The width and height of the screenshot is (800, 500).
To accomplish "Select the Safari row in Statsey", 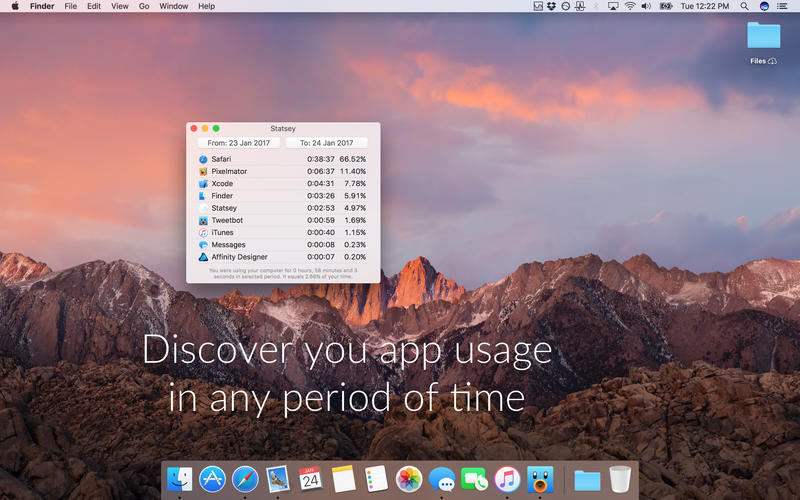I will click(283, 159).
